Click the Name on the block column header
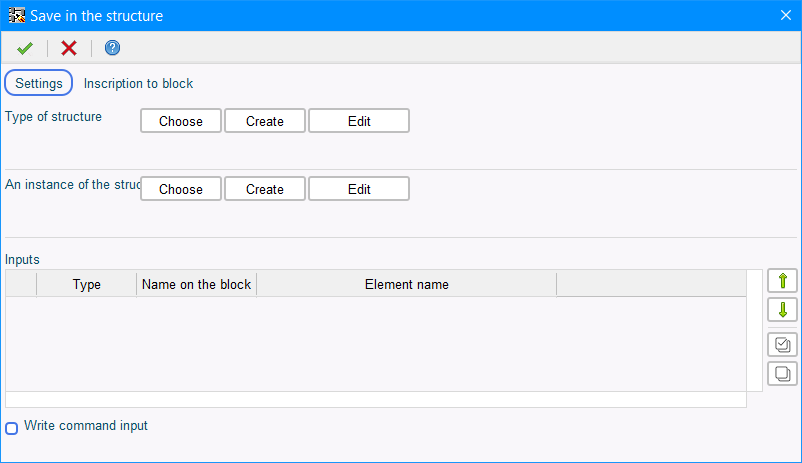Image resolution: width=802 pixels, height=463 pixels. point(196,284)
